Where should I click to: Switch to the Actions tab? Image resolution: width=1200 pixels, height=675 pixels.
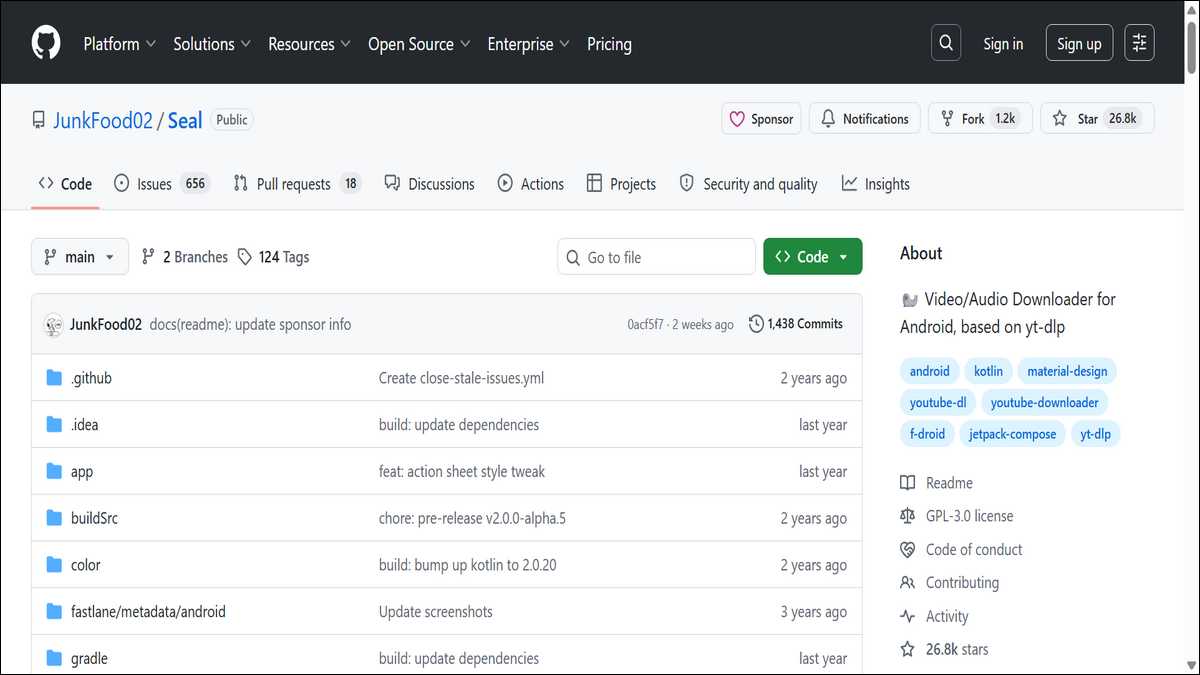click(x=531, y=184)
